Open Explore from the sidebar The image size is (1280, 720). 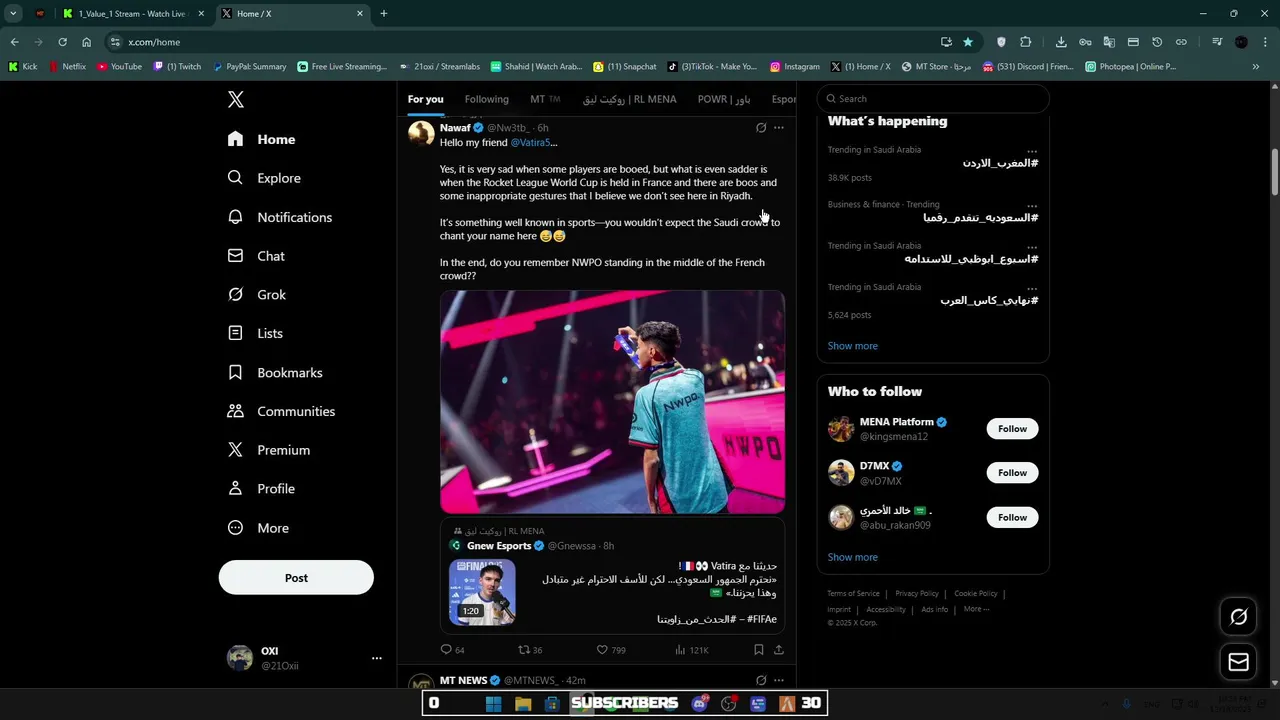click(265, 178)
